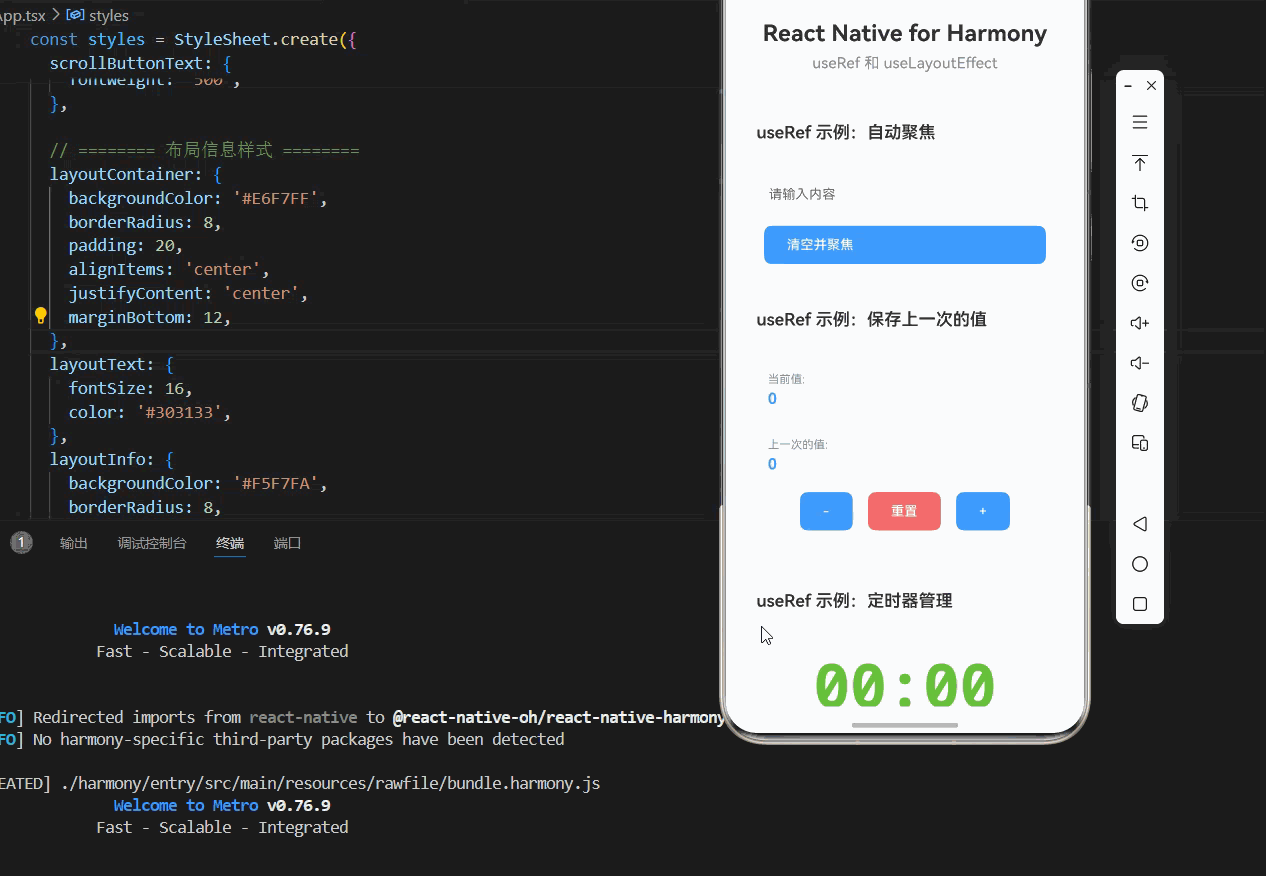The height and width of the screenshot is (876, 1266).
Task: Click the 布局信息样式 comment line
Action: click(205, 150)
